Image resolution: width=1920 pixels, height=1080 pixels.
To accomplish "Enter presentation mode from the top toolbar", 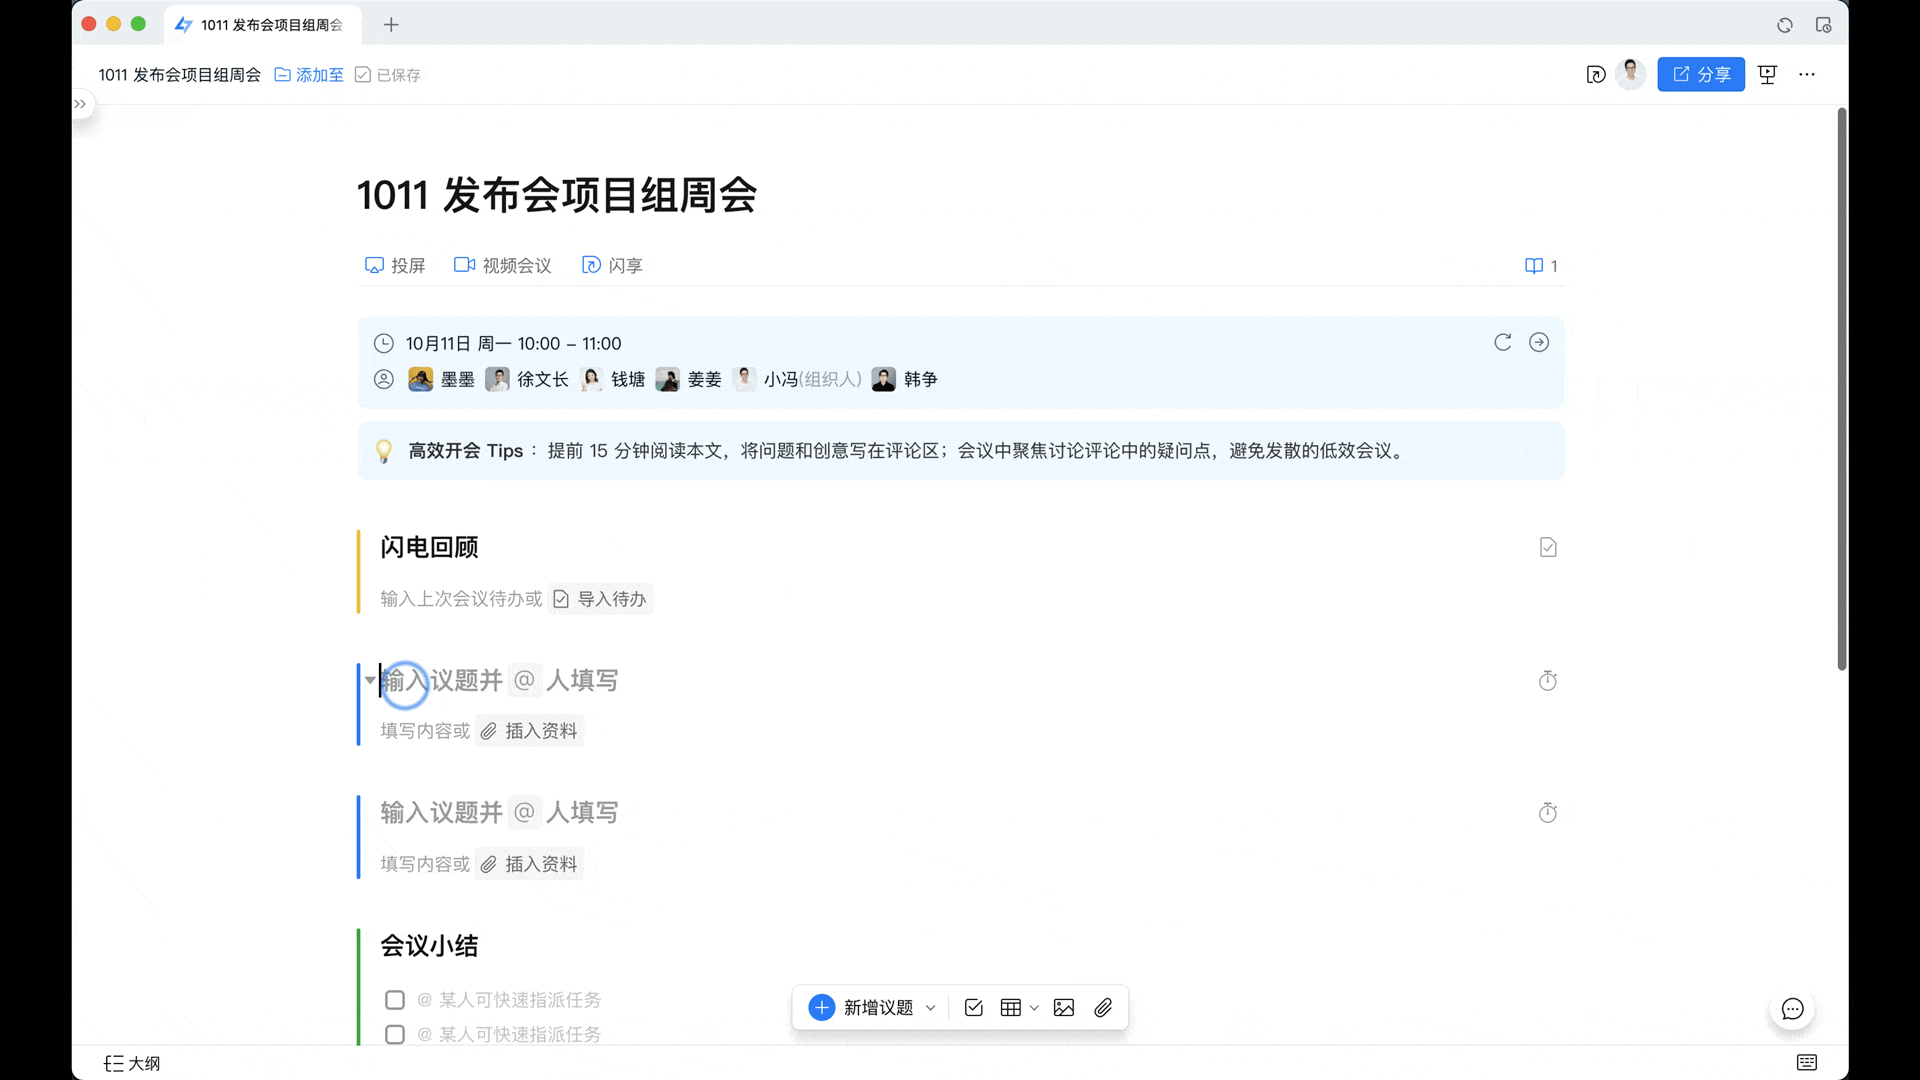I will (x=1767, y=74).
